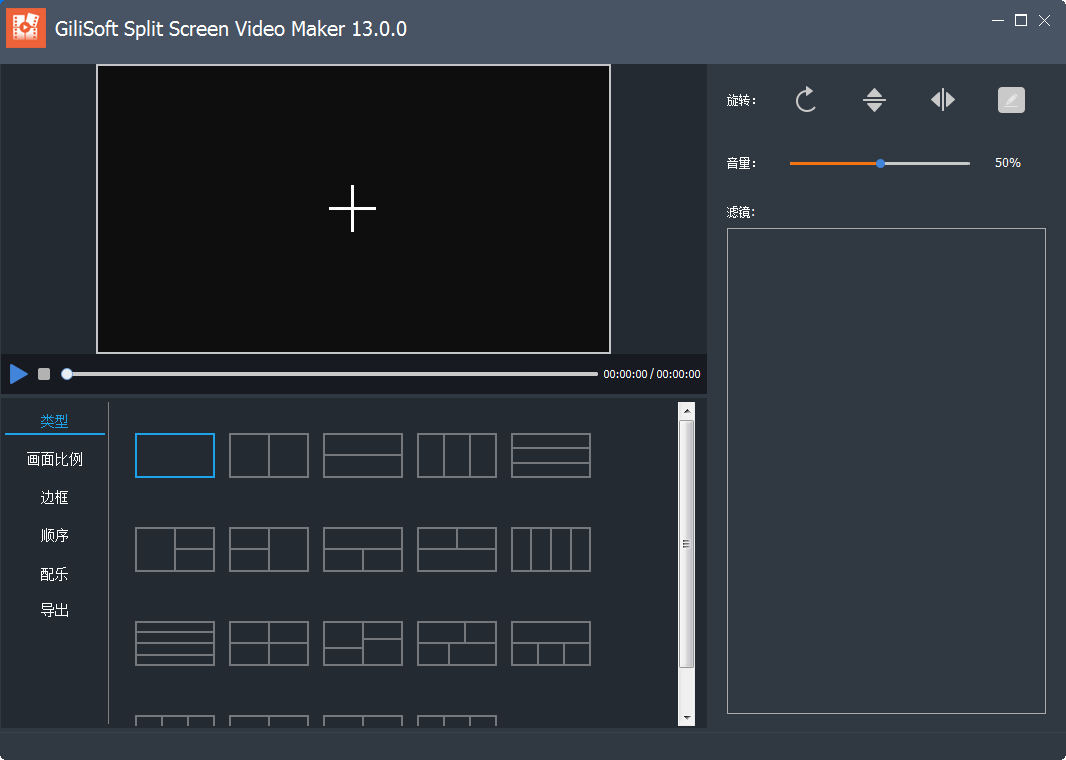1066x760 pixels.
Task: Select the three-column layout
Action: (456, 455)
